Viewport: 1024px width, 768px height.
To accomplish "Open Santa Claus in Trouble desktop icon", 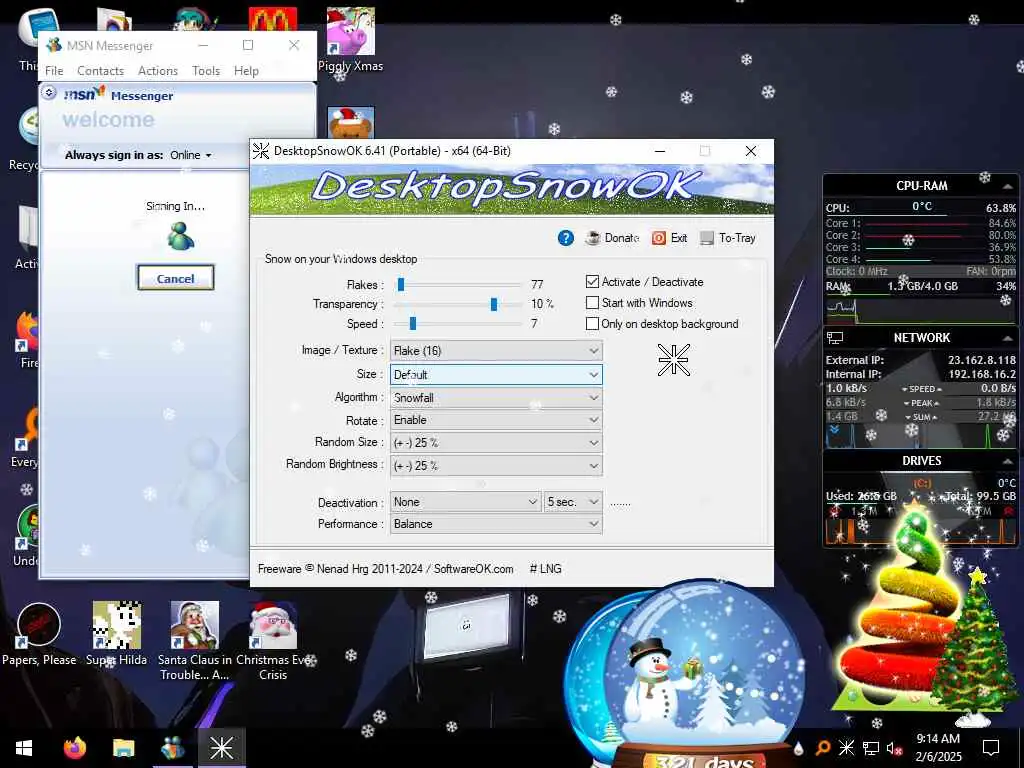I will pyautogui.click(x=195, y=640).
